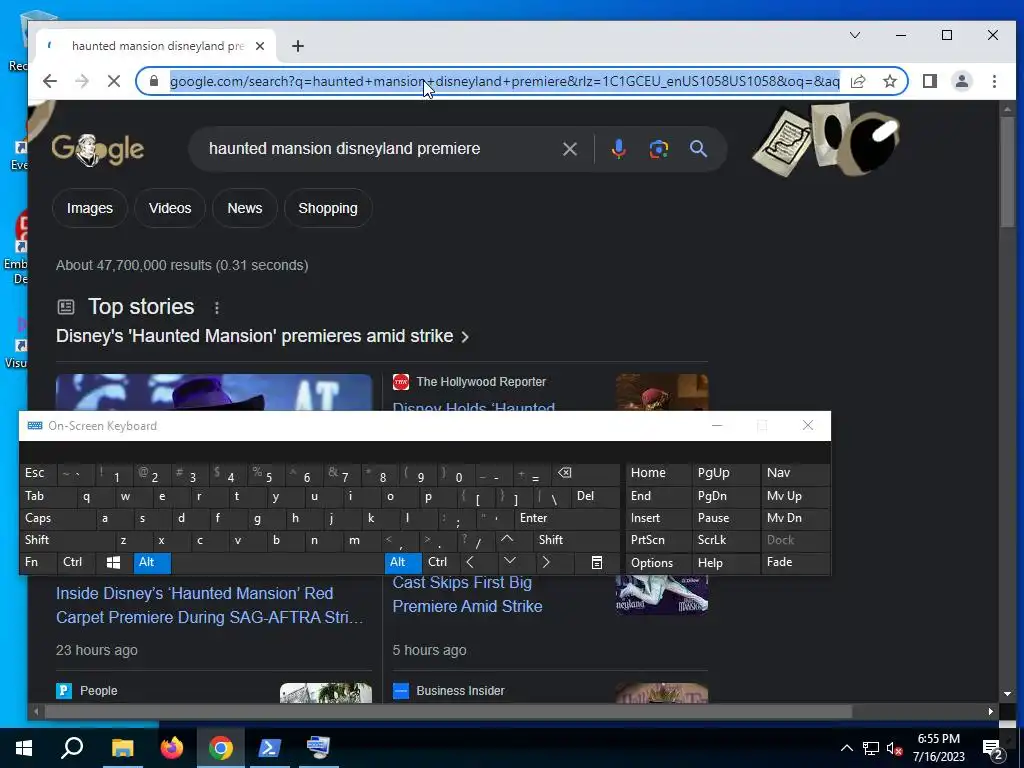The height and width of the screenshot is (768, 1024).
Task: Open Inside Disney's Haunted Mansion Red Carpet article
Action: tap(210, 605)
